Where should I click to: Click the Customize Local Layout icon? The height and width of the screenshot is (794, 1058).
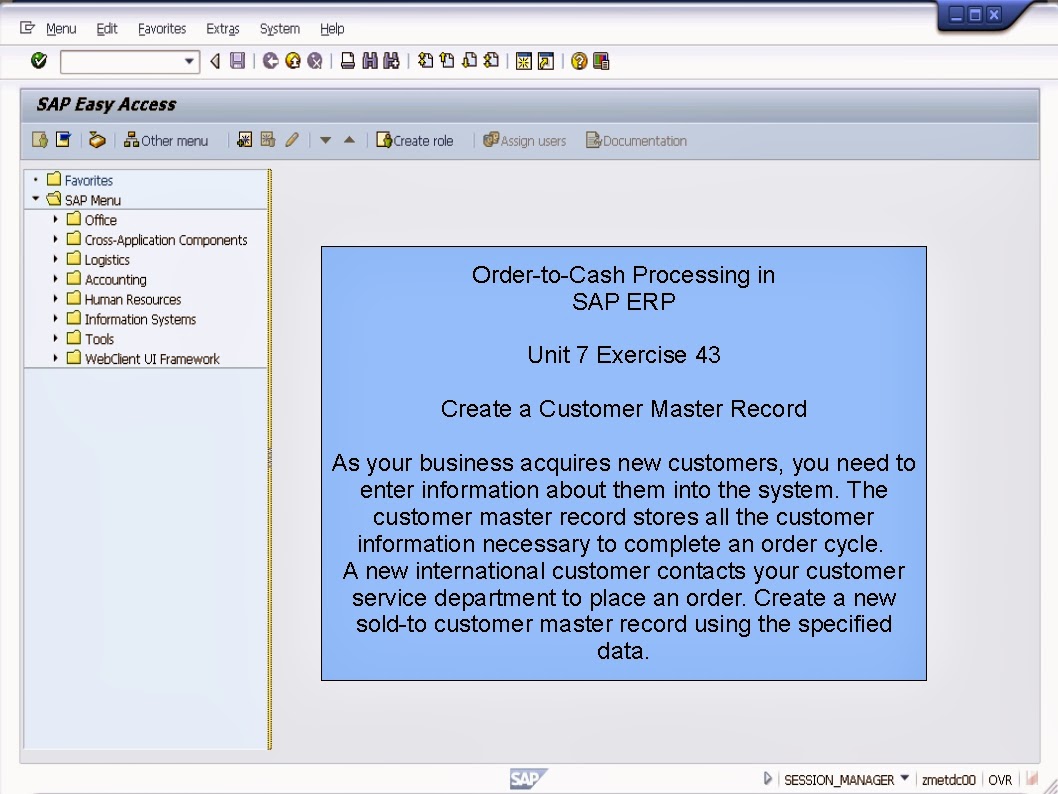point(601,61)
